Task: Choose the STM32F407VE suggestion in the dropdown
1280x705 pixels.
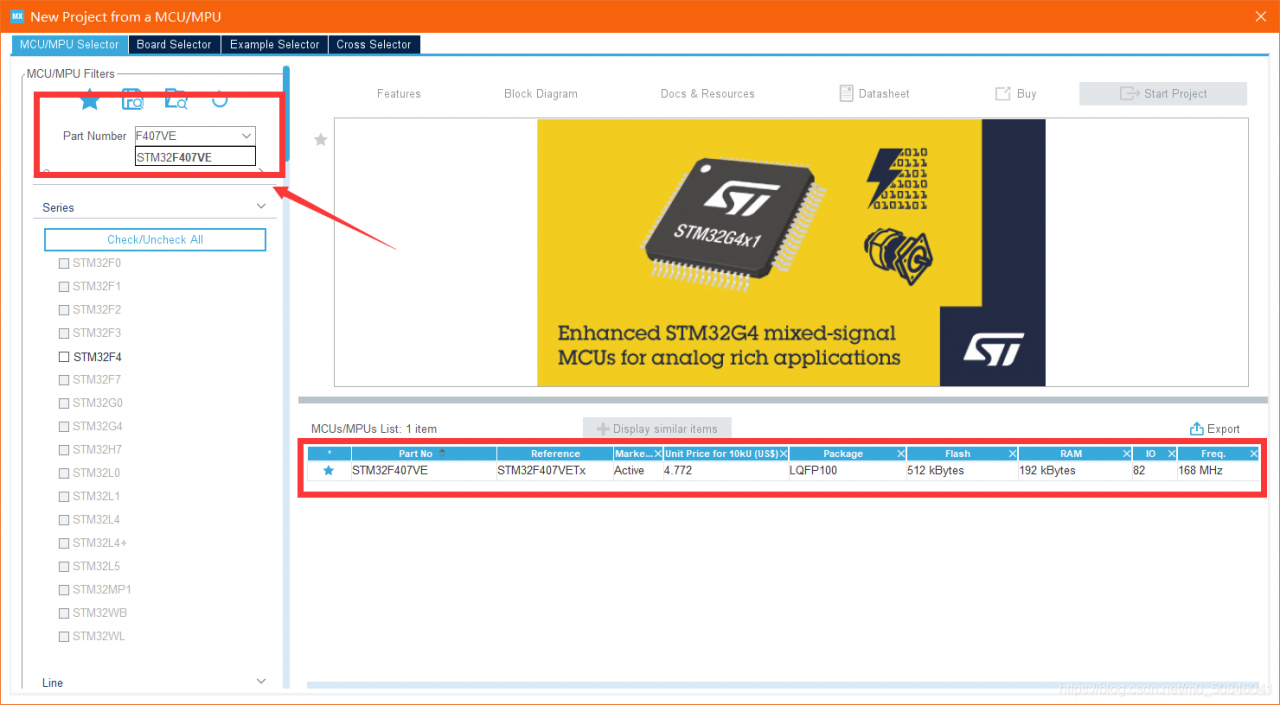Action: pyautogui.click(x=195, y=157)
